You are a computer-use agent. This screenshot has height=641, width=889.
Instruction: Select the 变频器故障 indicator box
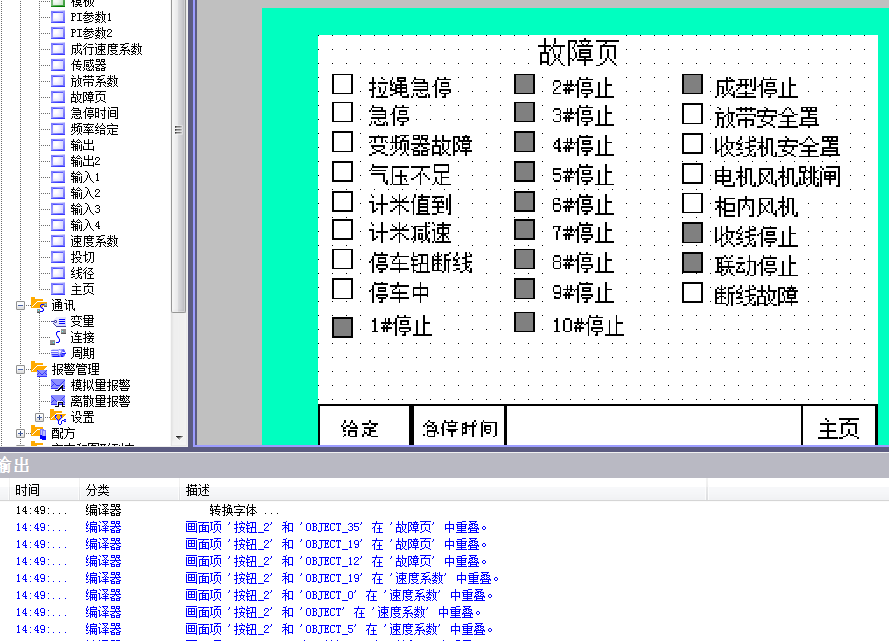343,142
